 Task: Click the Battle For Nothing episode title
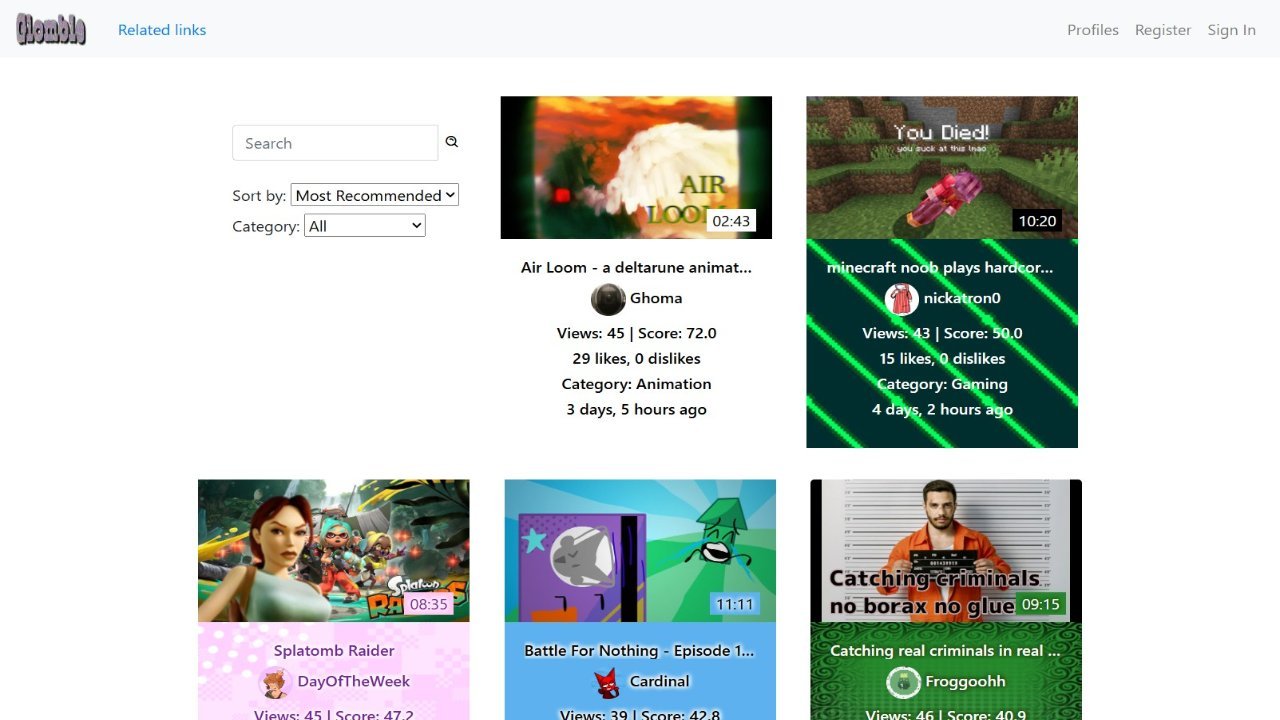coord(640,650)
